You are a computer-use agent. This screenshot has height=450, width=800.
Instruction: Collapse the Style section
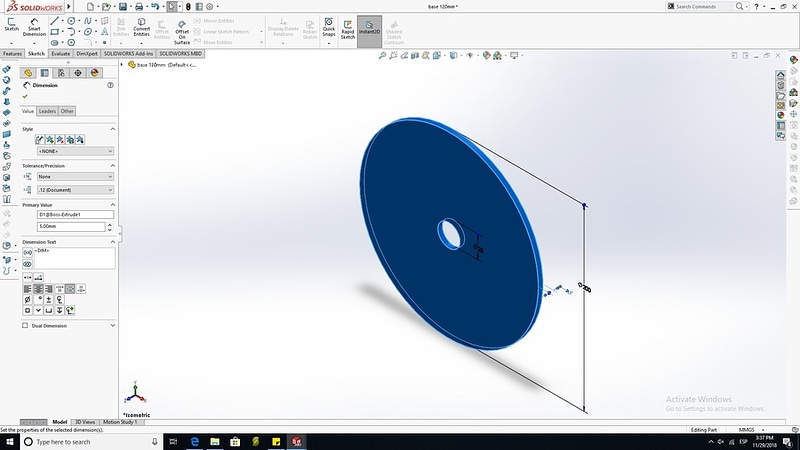[x=113, y=129]
